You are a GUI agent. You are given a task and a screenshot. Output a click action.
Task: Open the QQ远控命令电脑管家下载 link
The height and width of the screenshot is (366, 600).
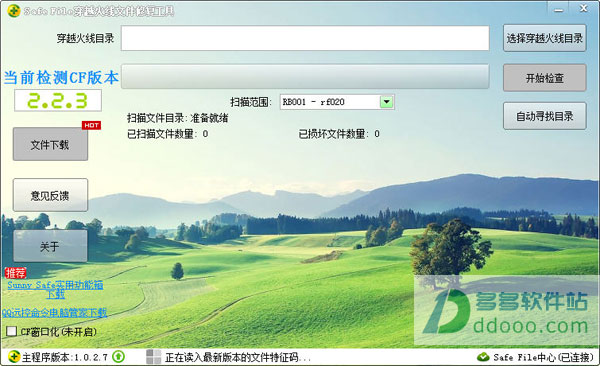coord(54,312)
